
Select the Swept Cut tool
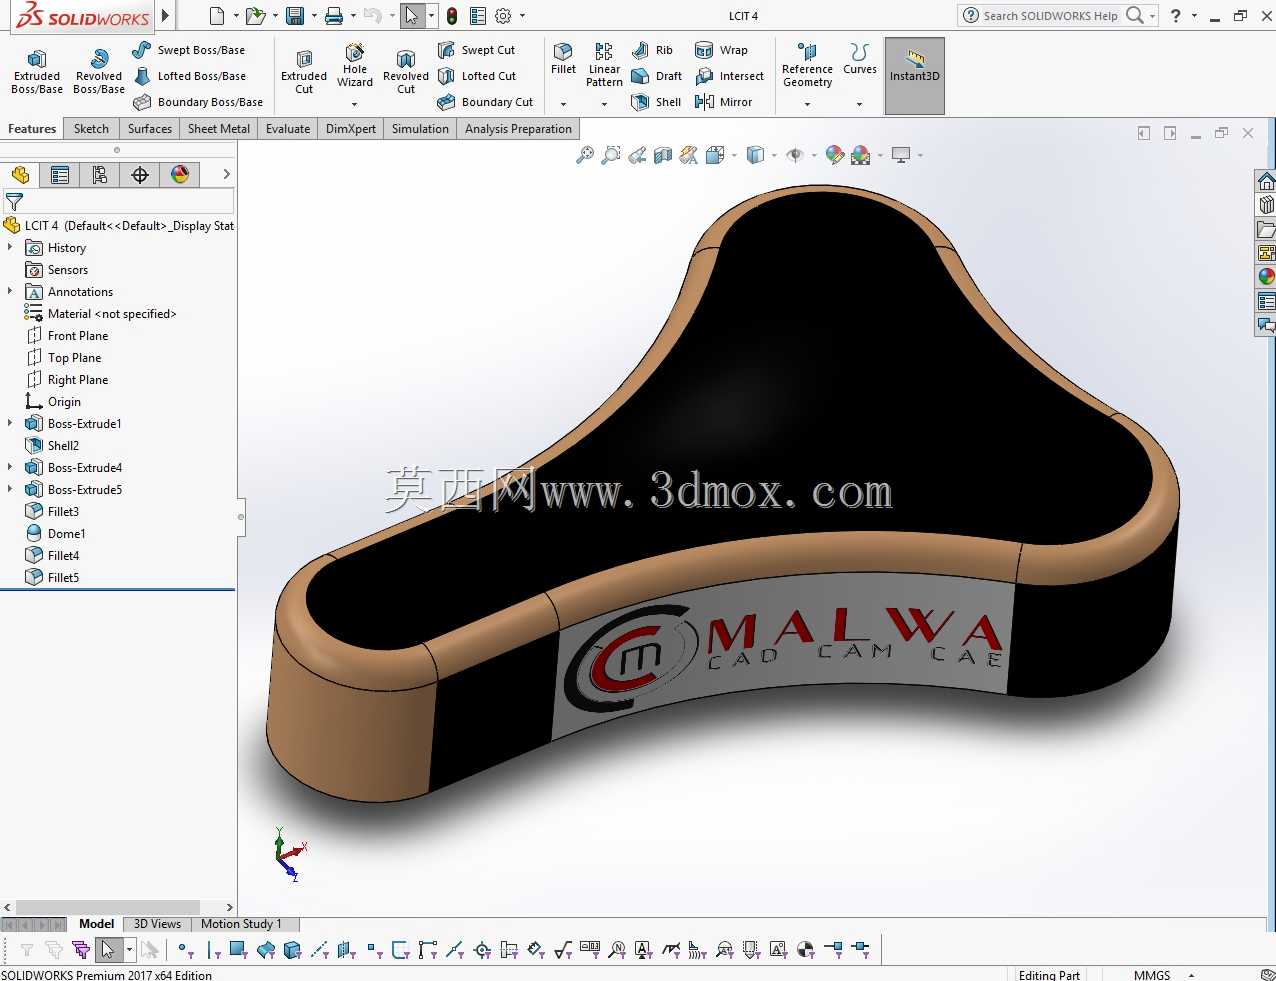(x=477, y=50)
